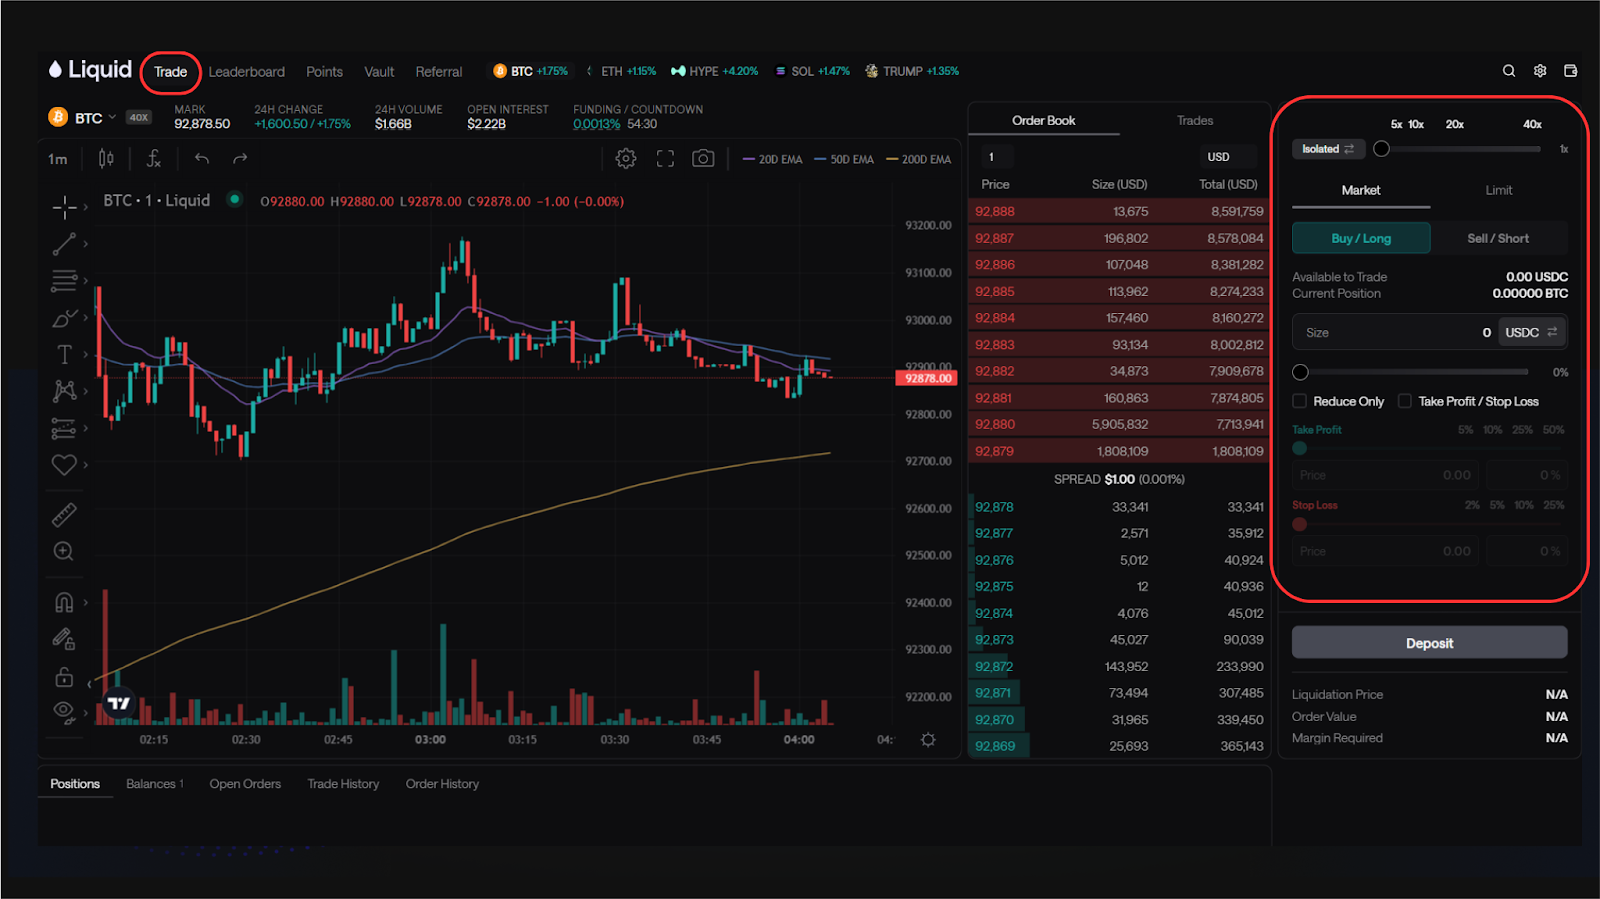This screenshot has width=1600, height=899.
Task: Switch the chart to fullscreen mode
Action: point(665,159)
